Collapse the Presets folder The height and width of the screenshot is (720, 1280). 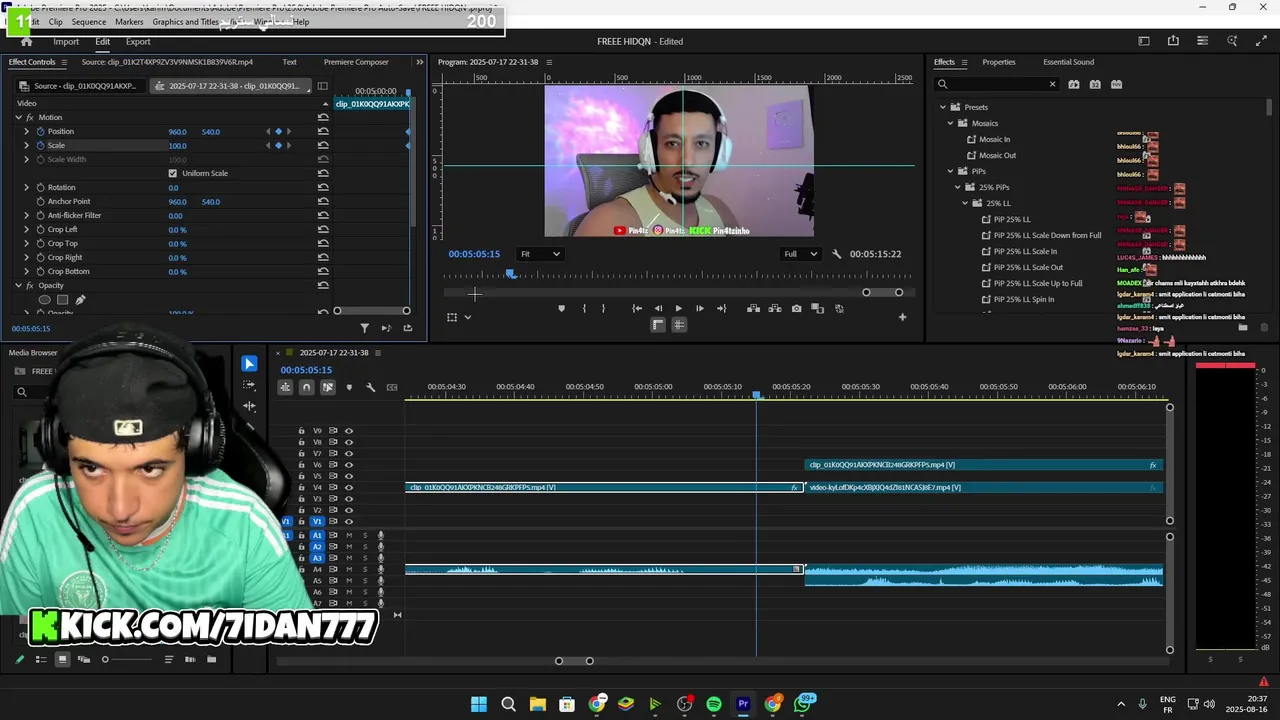click(942, 107)
